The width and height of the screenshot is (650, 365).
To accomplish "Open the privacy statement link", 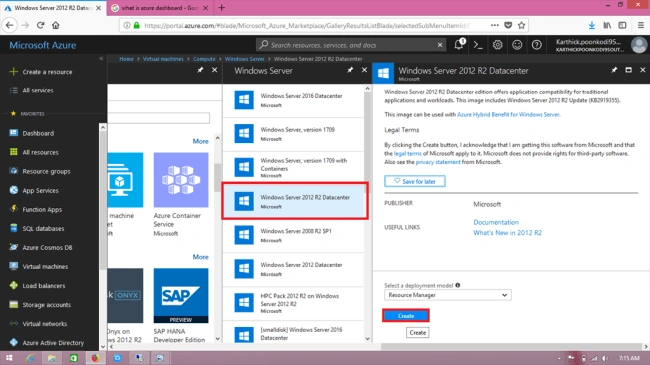I will click(438, 162).
